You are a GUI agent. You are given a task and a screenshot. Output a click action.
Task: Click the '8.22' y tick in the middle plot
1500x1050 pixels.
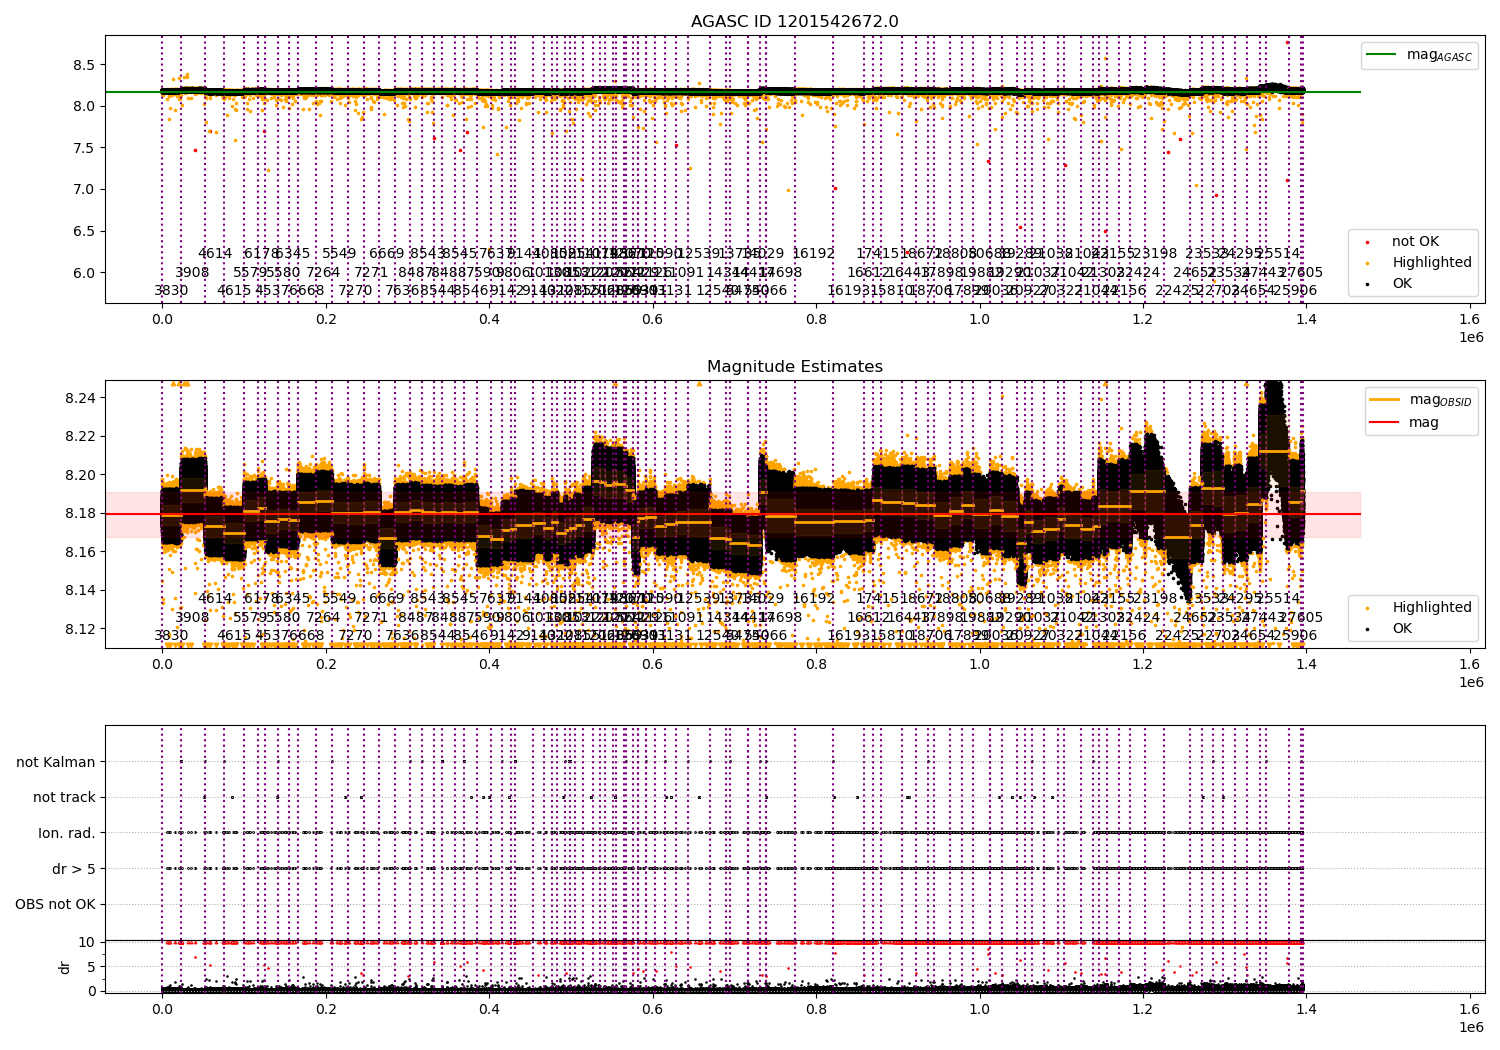pos(80,436)
